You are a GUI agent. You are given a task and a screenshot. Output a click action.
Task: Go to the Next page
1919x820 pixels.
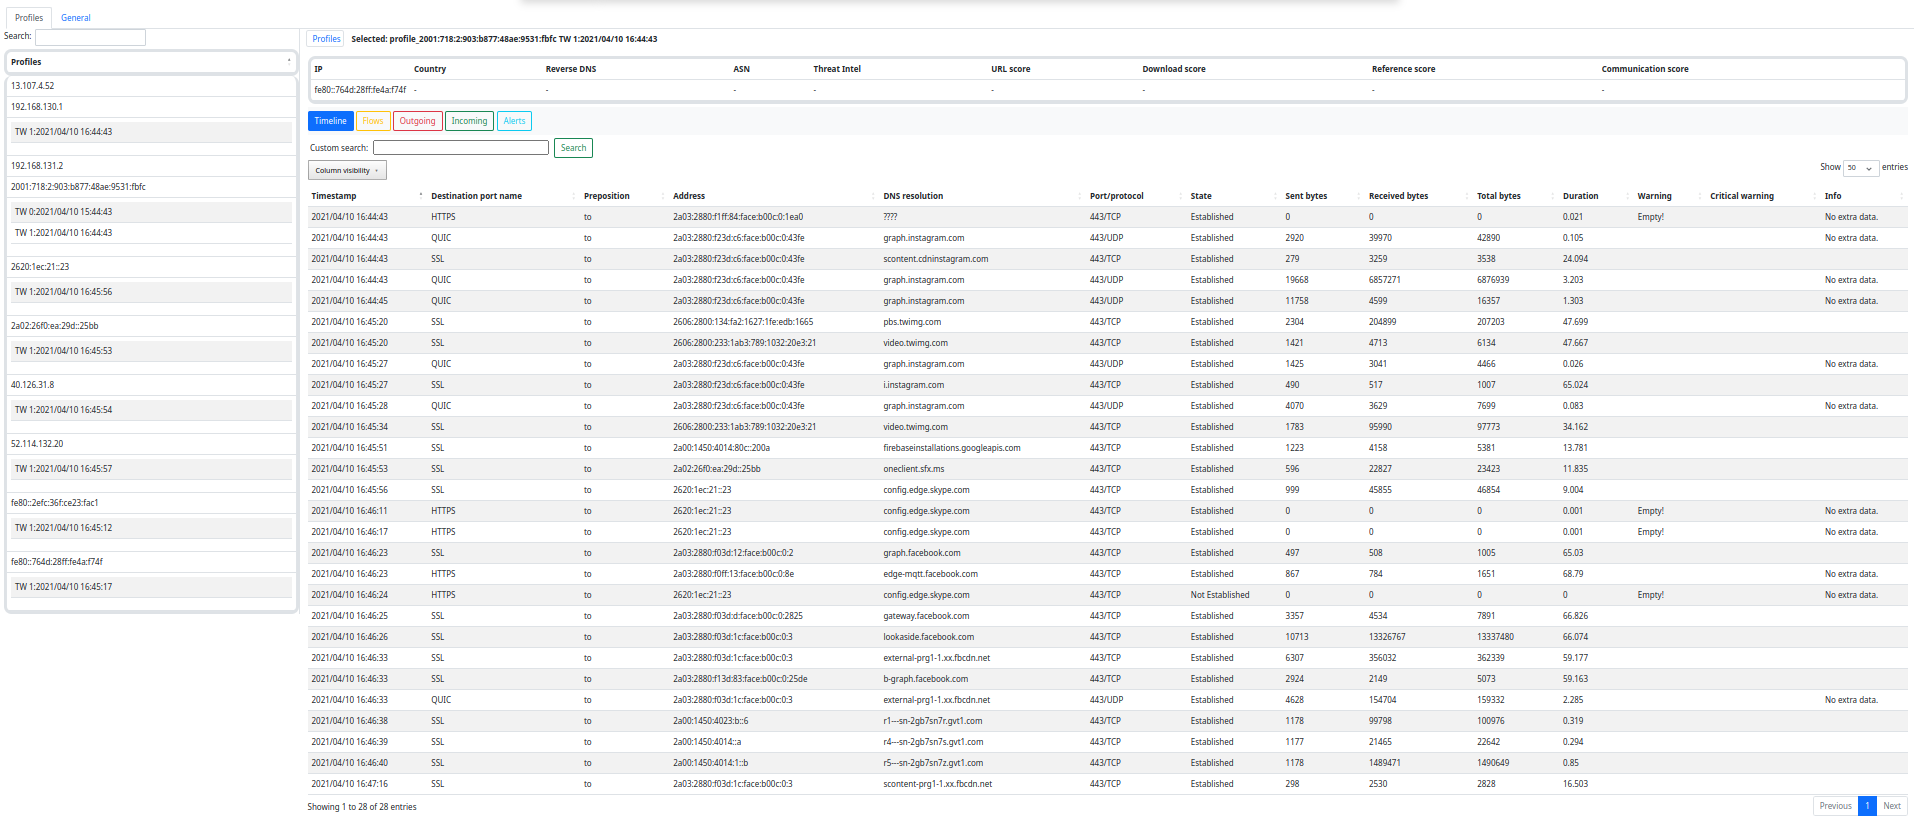(1892, 806)
